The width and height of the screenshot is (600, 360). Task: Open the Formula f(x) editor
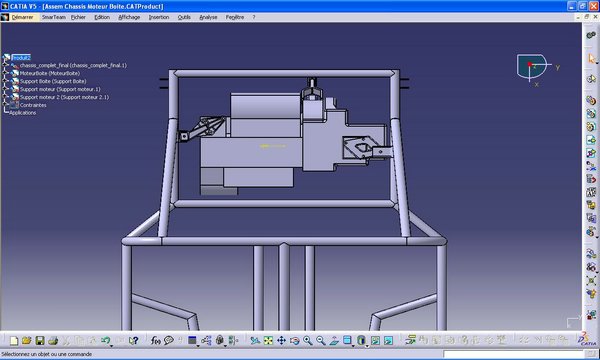[155, 340]
